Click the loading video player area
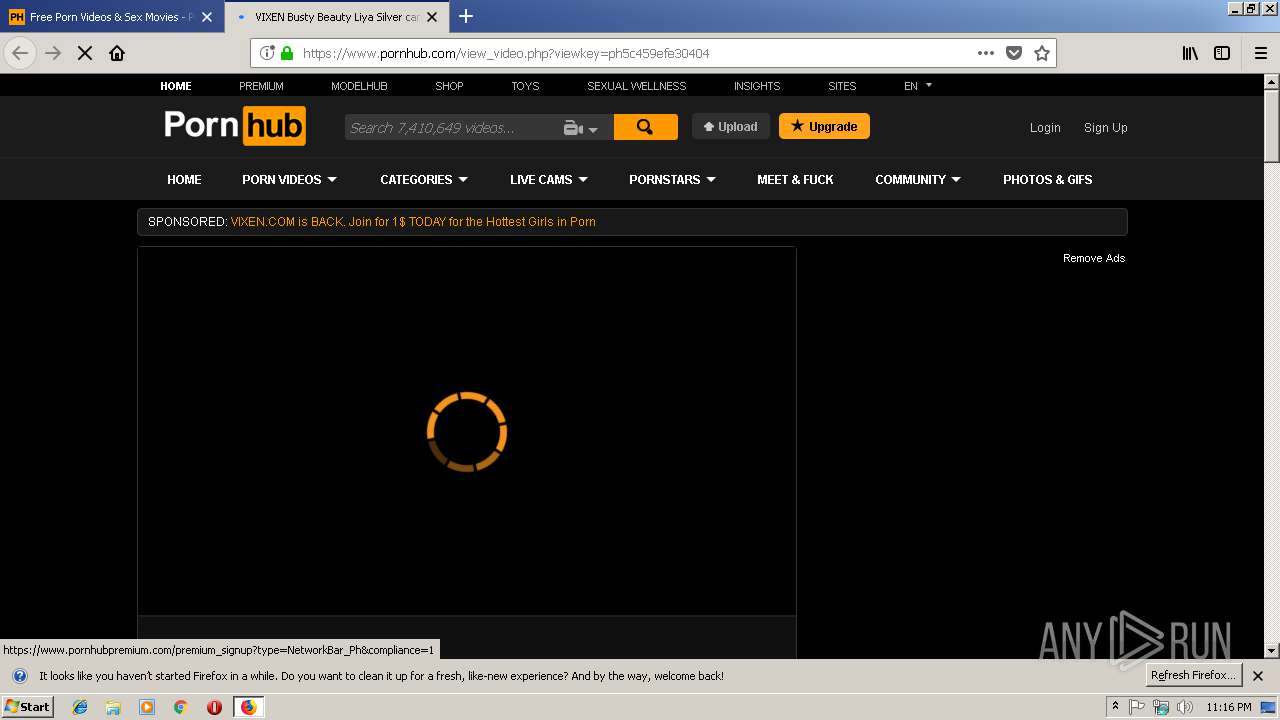This screenshot has width=1280, height=720. [467, 431]
